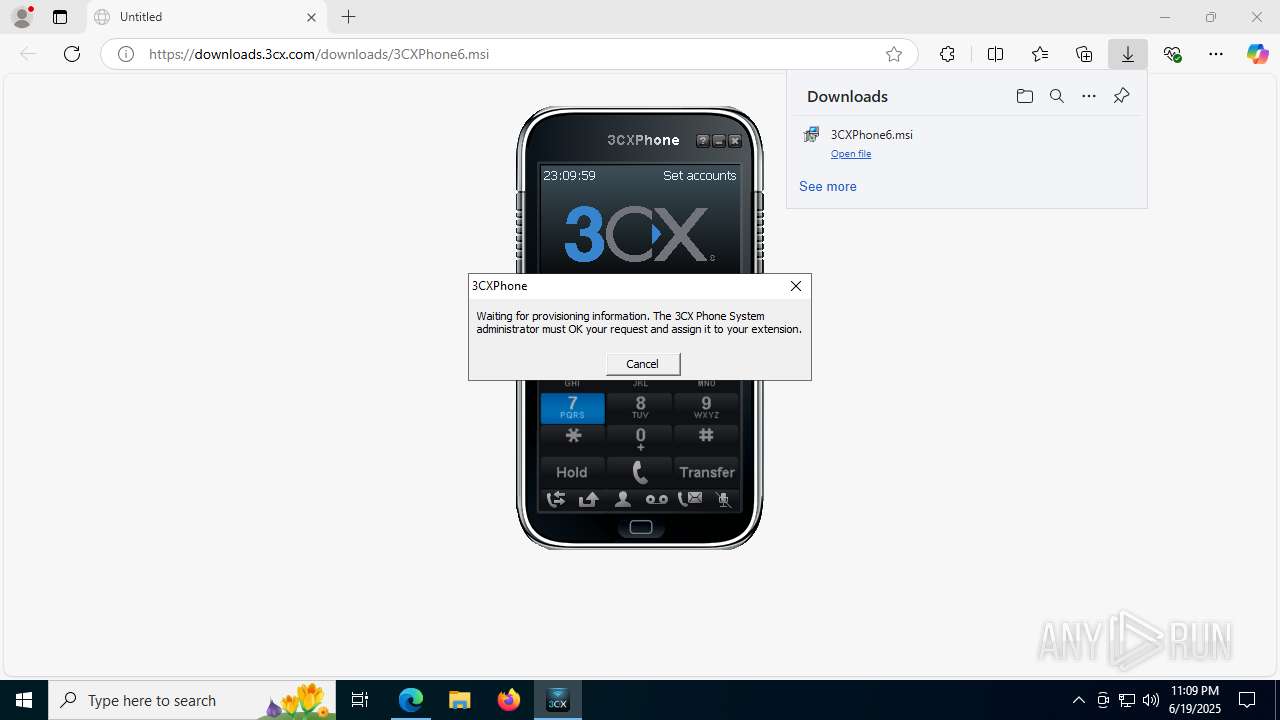Close the 3CXPhone dialog with X
1280x720 pixels.
click(796, 286)
